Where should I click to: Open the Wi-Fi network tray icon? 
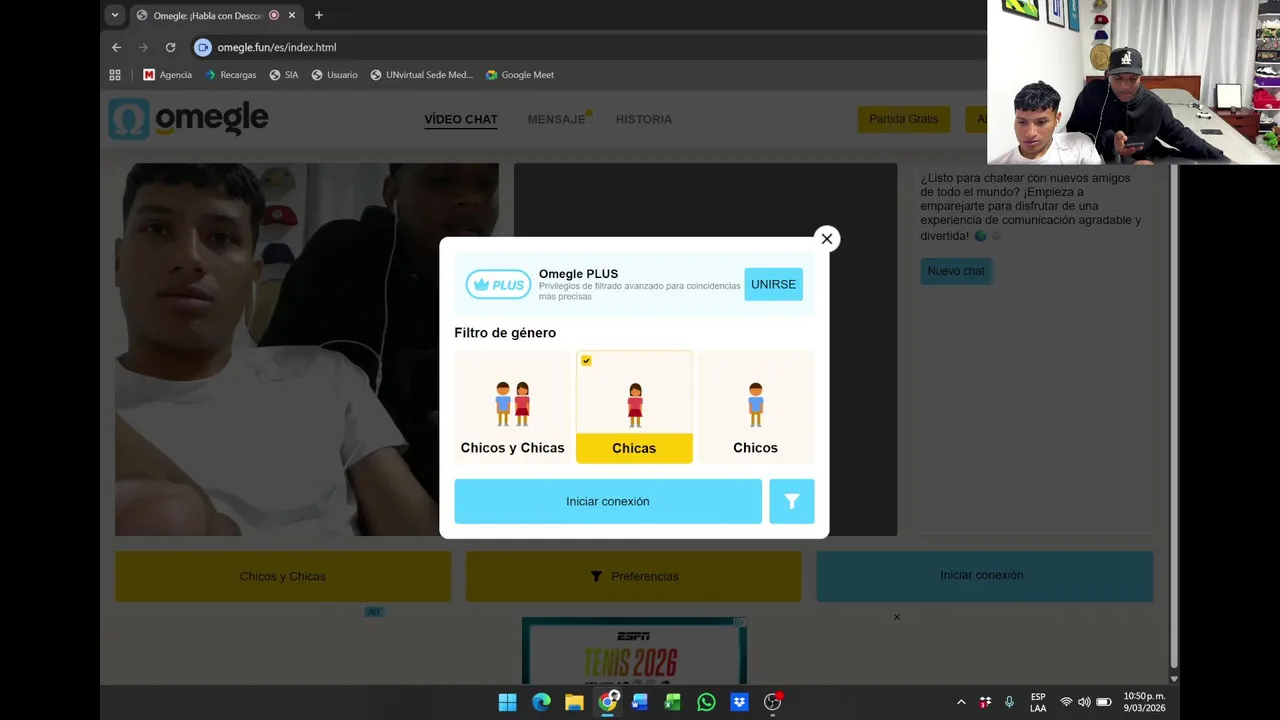click(x=1066, y=702)
